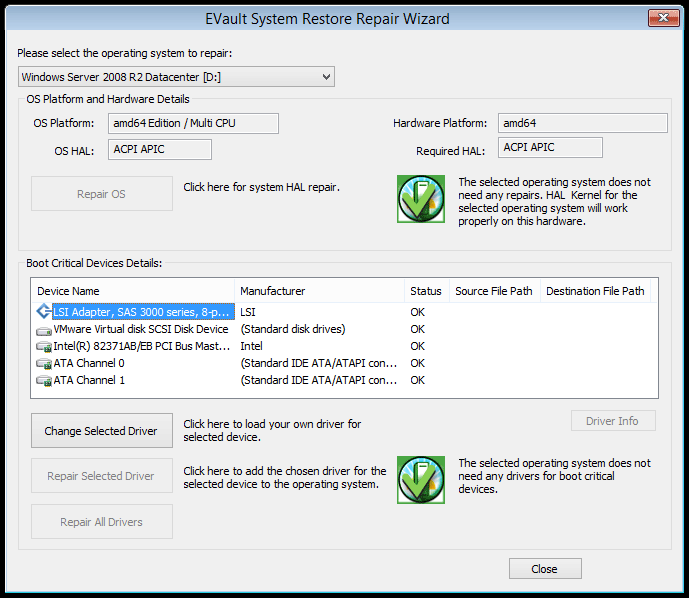This screenshot has width=689, height=598.
Task: Click the Source File Path column header
Action: pos(494,291)
